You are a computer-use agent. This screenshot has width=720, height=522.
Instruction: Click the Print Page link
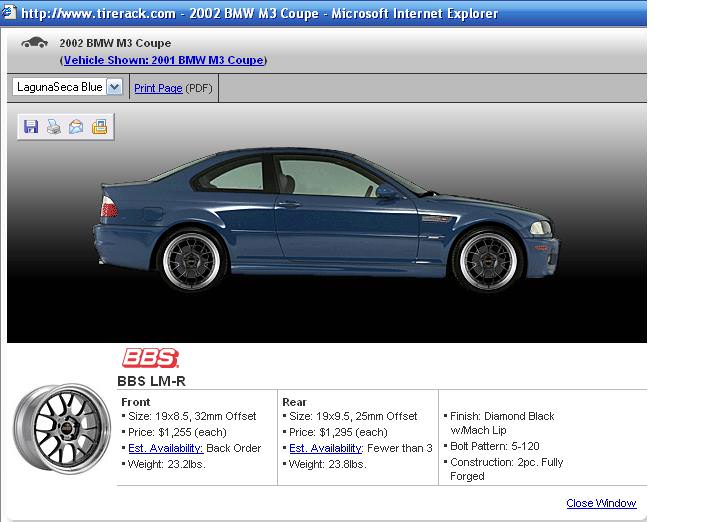click(x=158, y=88)
